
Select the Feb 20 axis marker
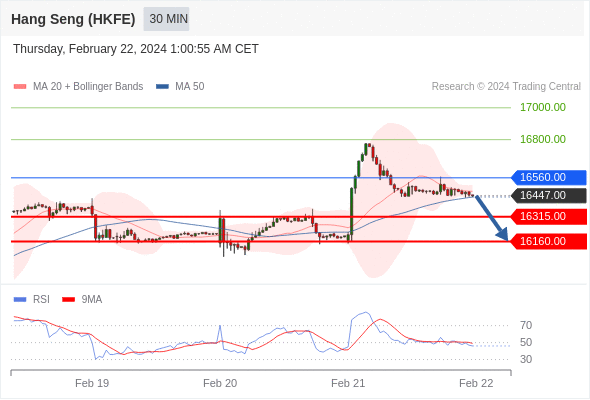click(x=220, y=383)
